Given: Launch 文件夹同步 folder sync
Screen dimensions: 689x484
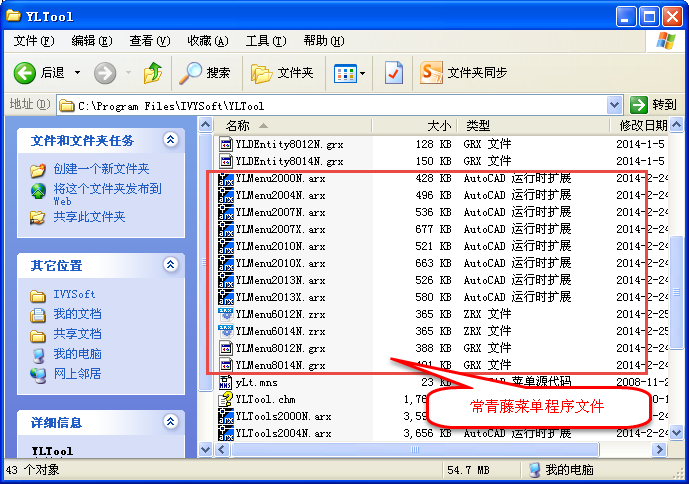Looking at the screenshot, I should click(463, 73).
